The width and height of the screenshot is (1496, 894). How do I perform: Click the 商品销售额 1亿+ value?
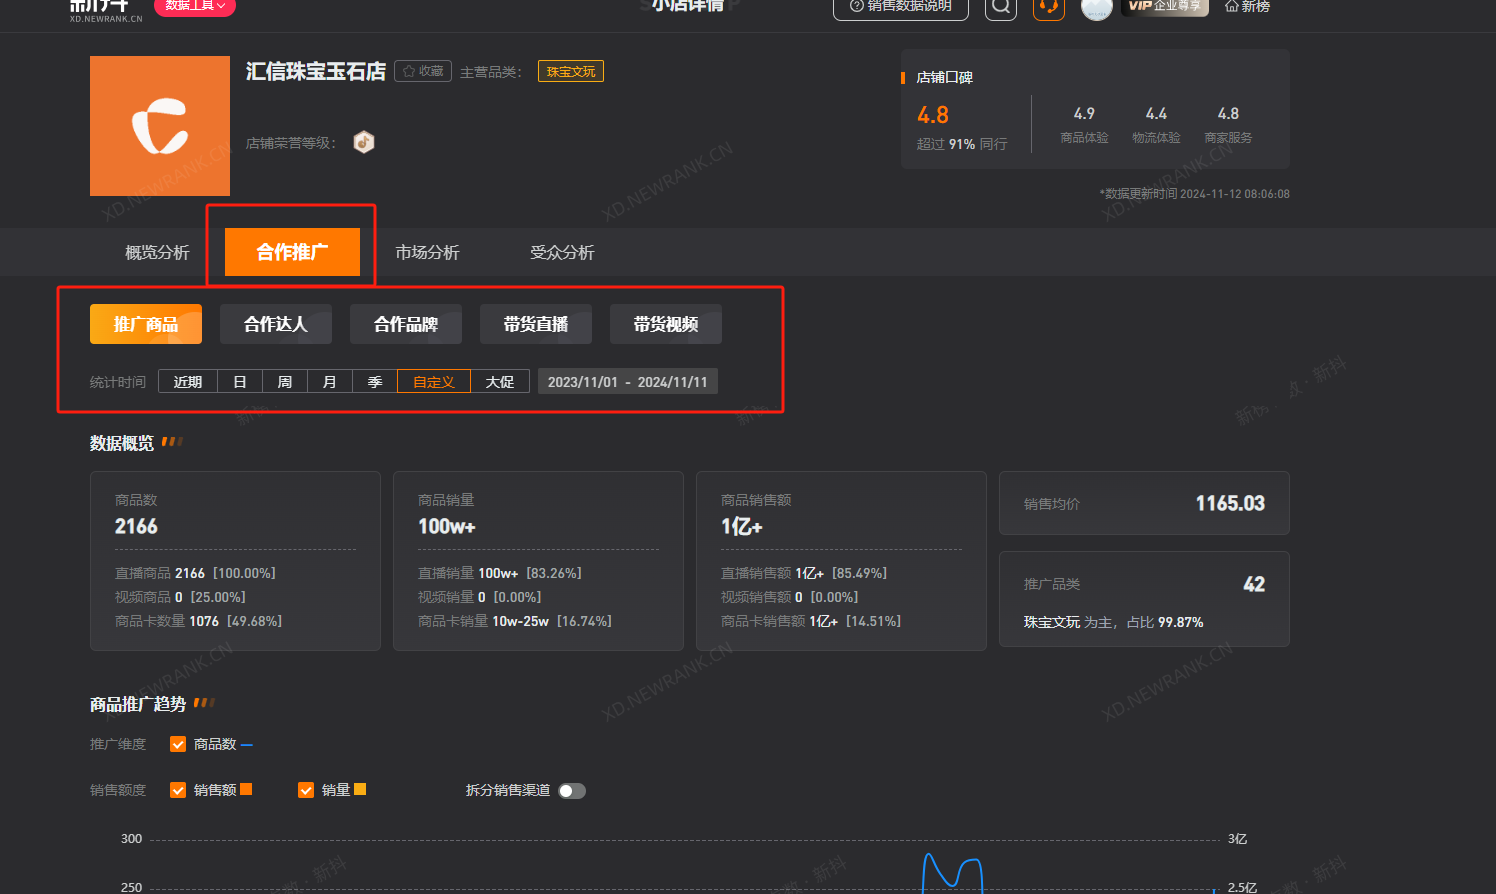(742, 526)
